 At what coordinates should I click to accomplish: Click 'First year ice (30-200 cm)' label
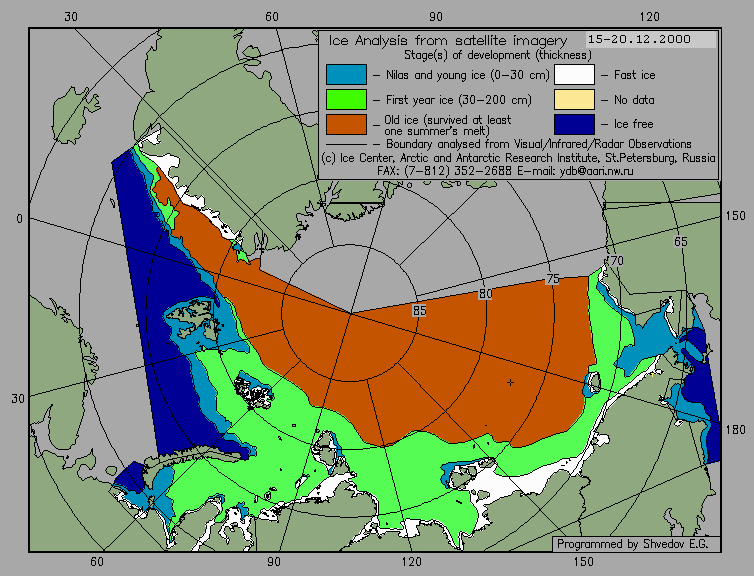459,100
